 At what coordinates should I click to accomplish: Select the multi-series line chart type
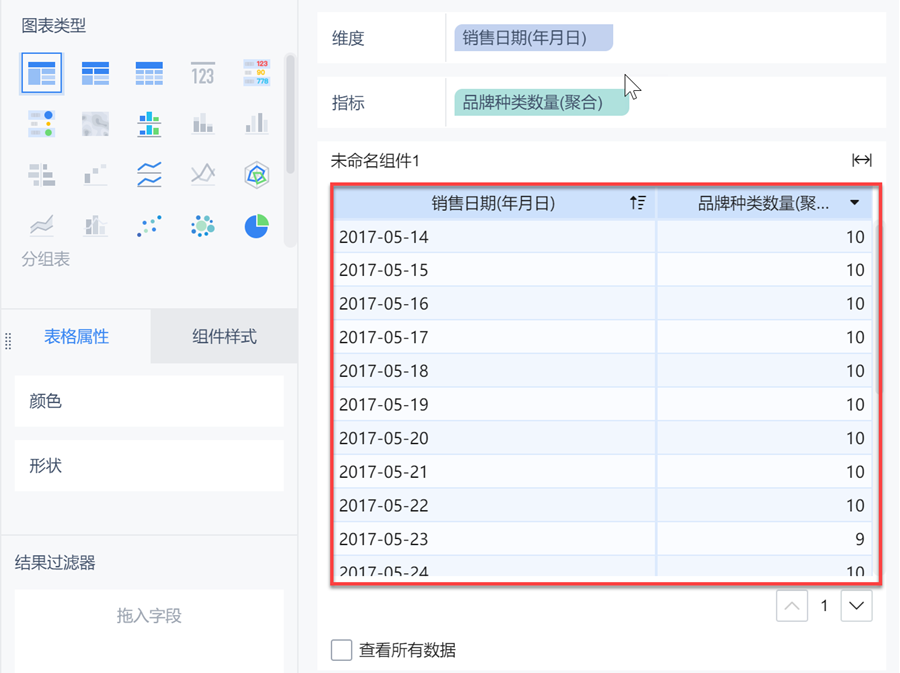pos(149,175)
